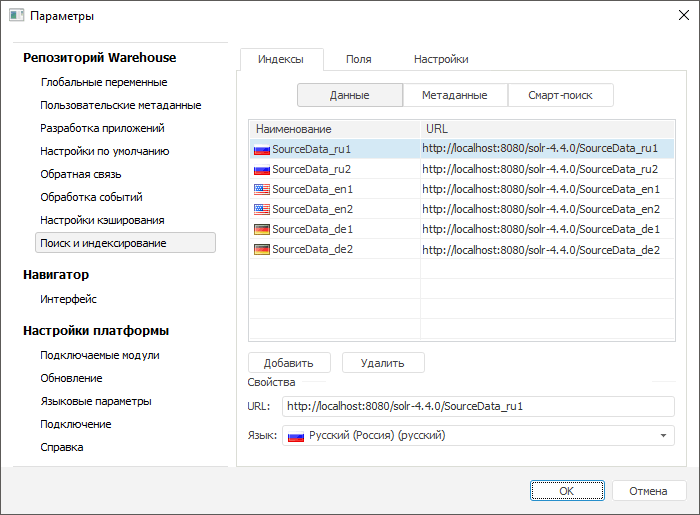700x515 pixels.
Task: Switch to the Метаданные toggle button
Action: 453,95
